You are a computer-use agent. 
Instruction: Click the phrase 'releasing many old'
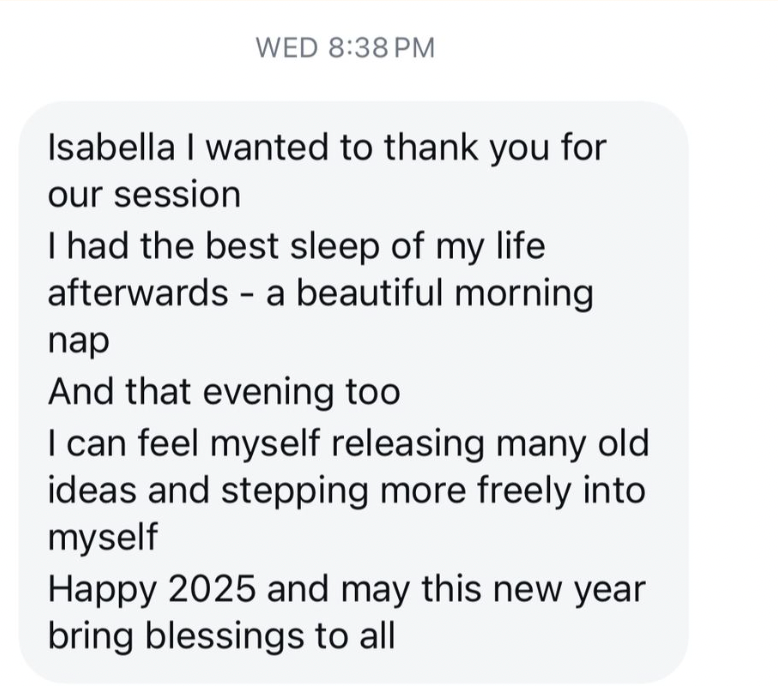(490, 444)
